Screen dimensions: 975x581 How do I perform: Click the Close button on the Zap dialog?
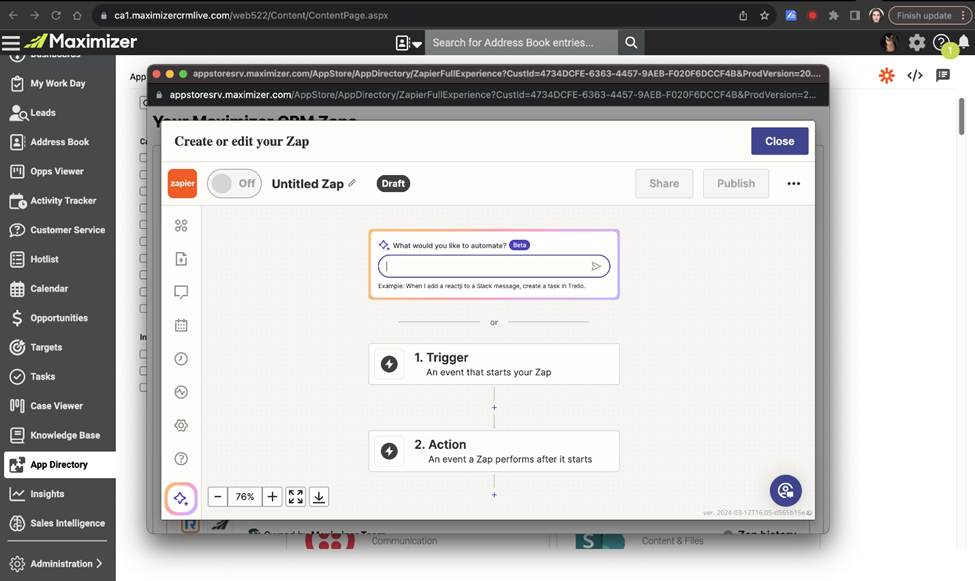pyautogui.click(x=780, y=141)
